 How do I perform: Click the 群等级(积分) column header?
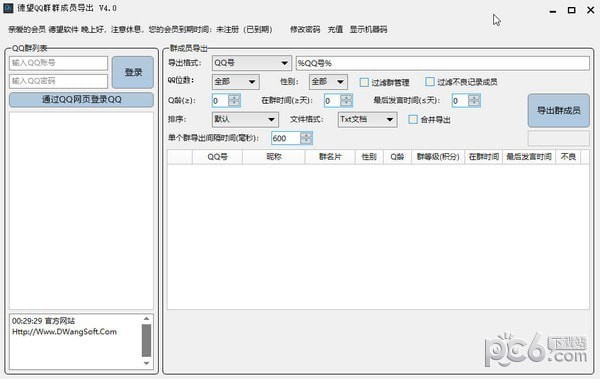pyautogui.click(x=438, y=157)
